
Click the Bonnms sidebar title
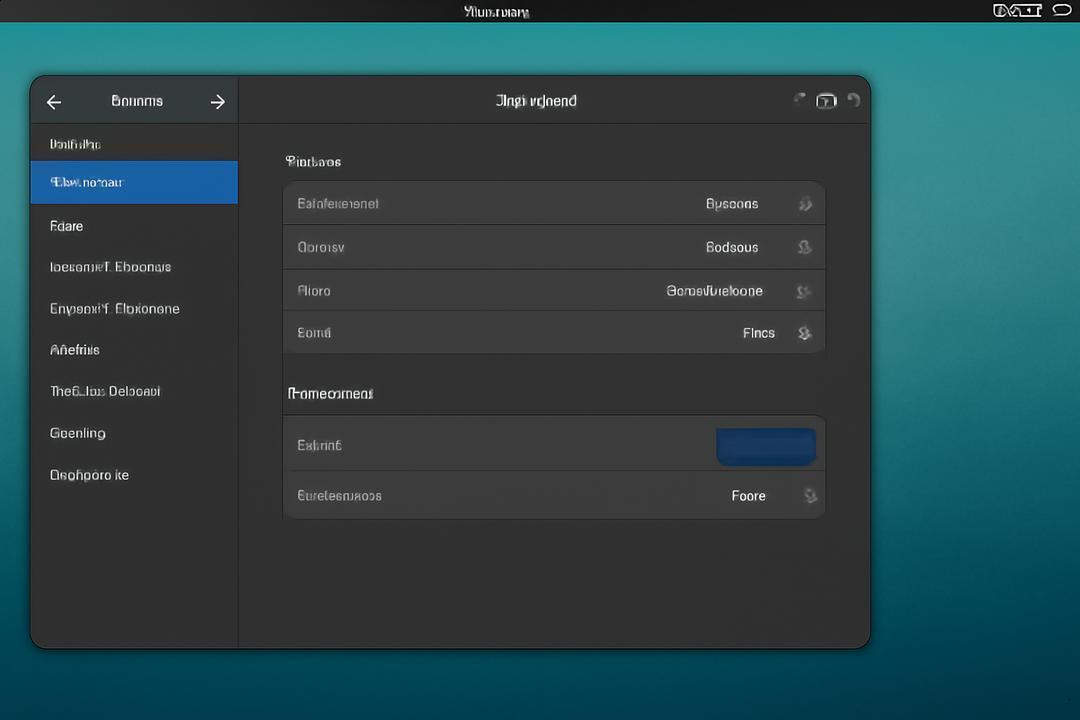point(137,101)
